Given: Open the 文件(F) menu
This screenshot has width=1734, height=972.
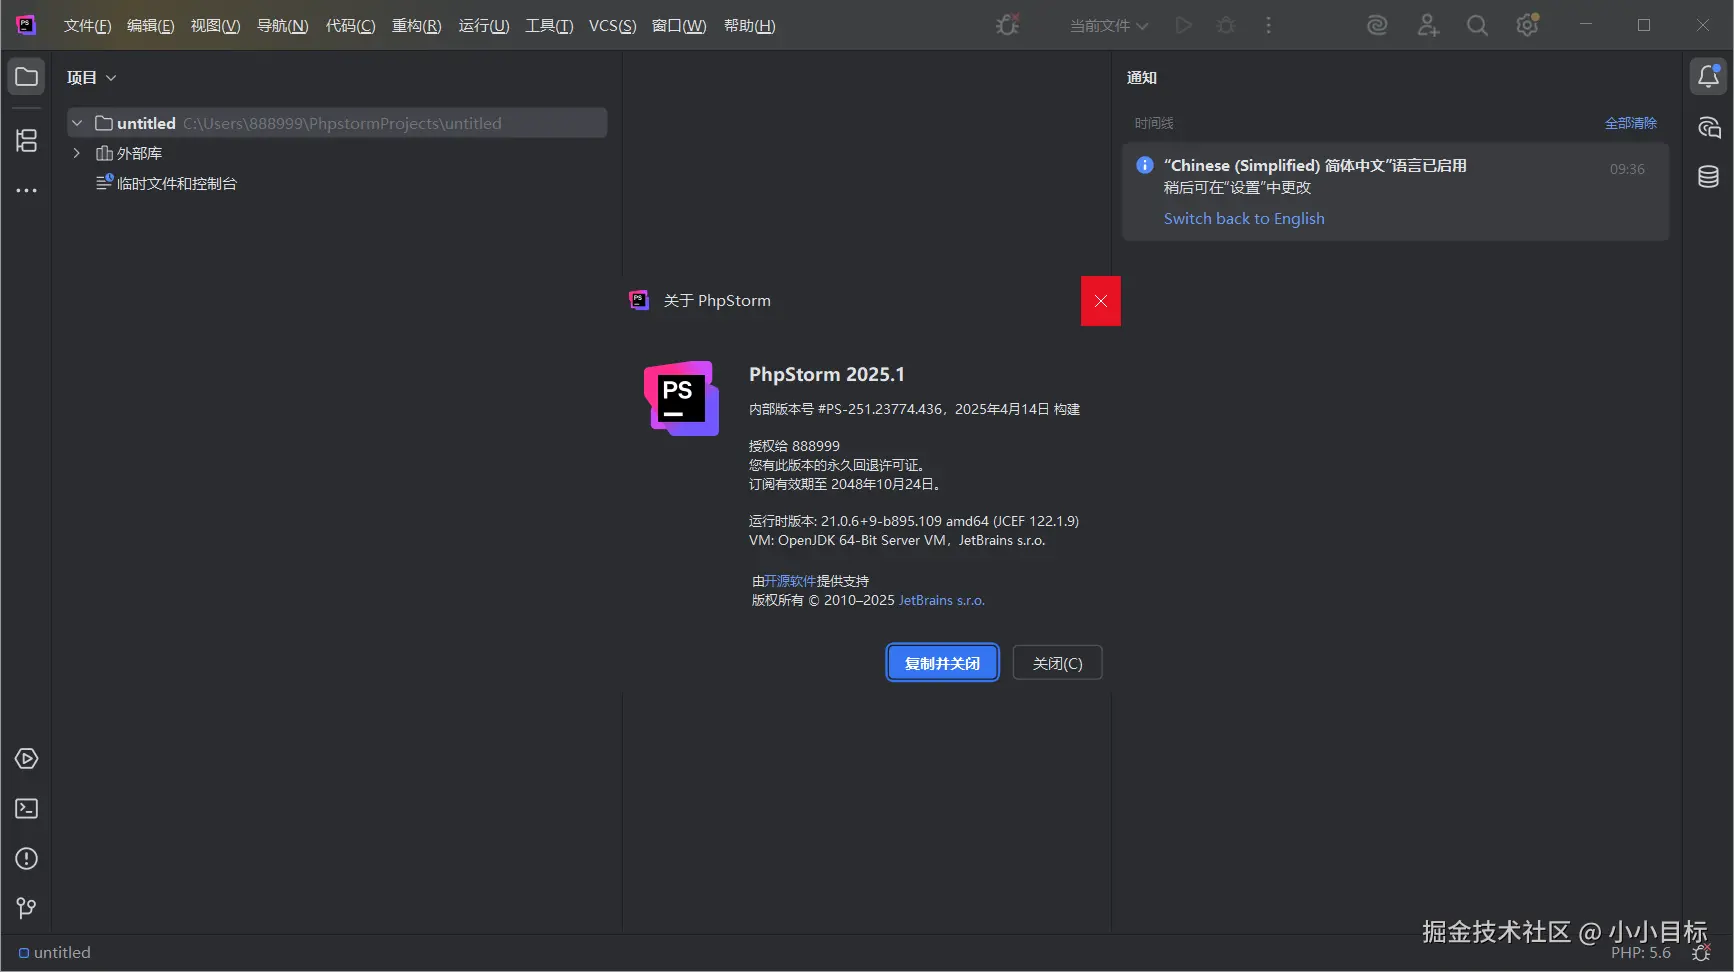Looking at the screenshot, I should click(x=88, y=26).
